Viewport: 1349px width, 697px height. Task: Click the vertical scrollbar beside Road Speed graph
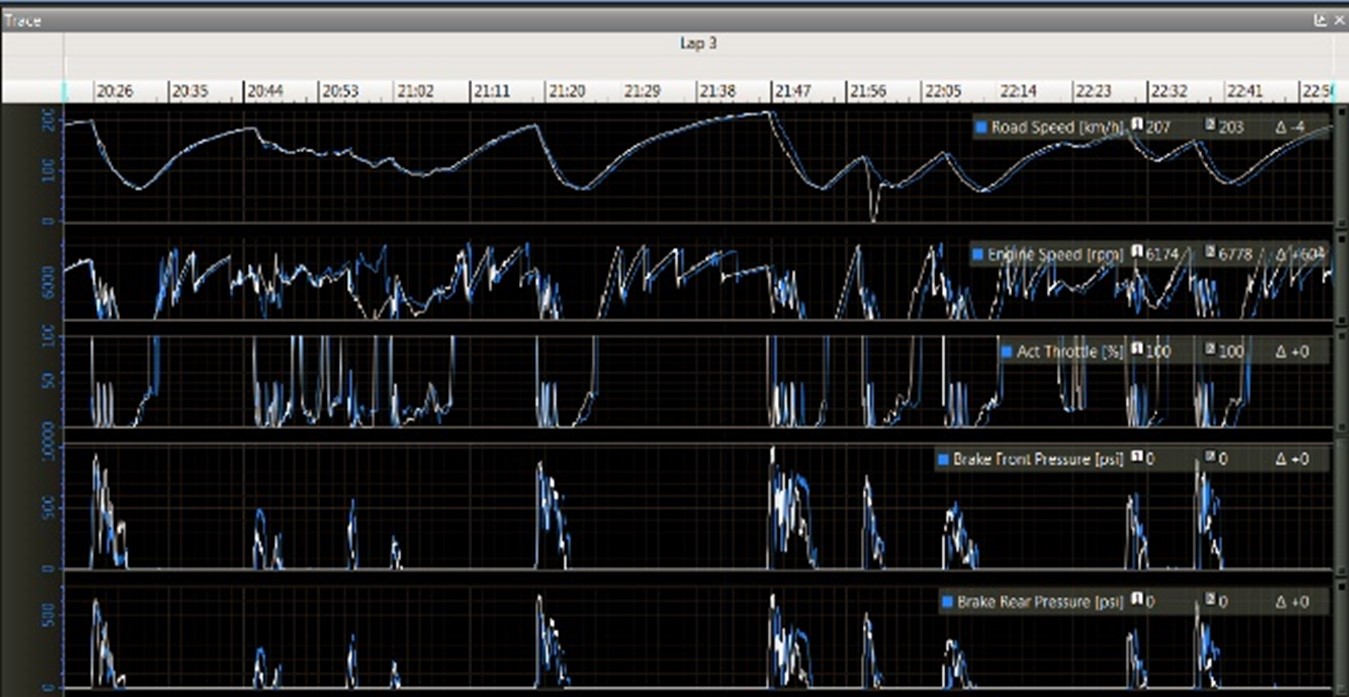[x=1340, y=170]
